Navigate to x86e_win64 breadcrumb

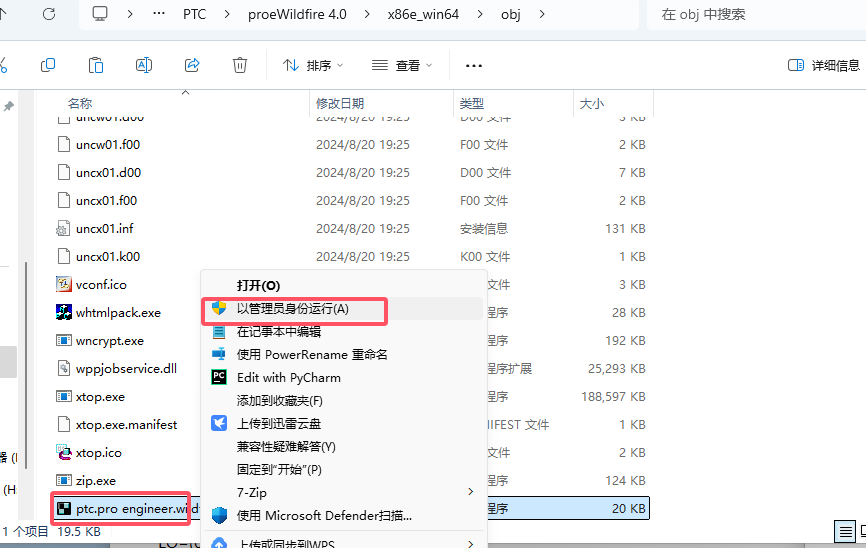click(x=423, y=14)
